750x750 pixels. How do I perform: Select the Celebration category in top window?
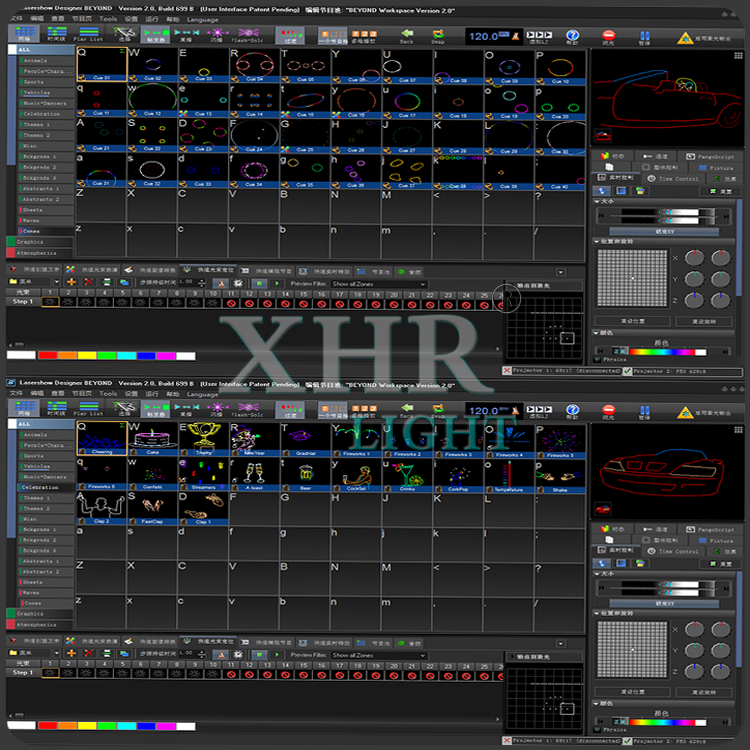46,114
